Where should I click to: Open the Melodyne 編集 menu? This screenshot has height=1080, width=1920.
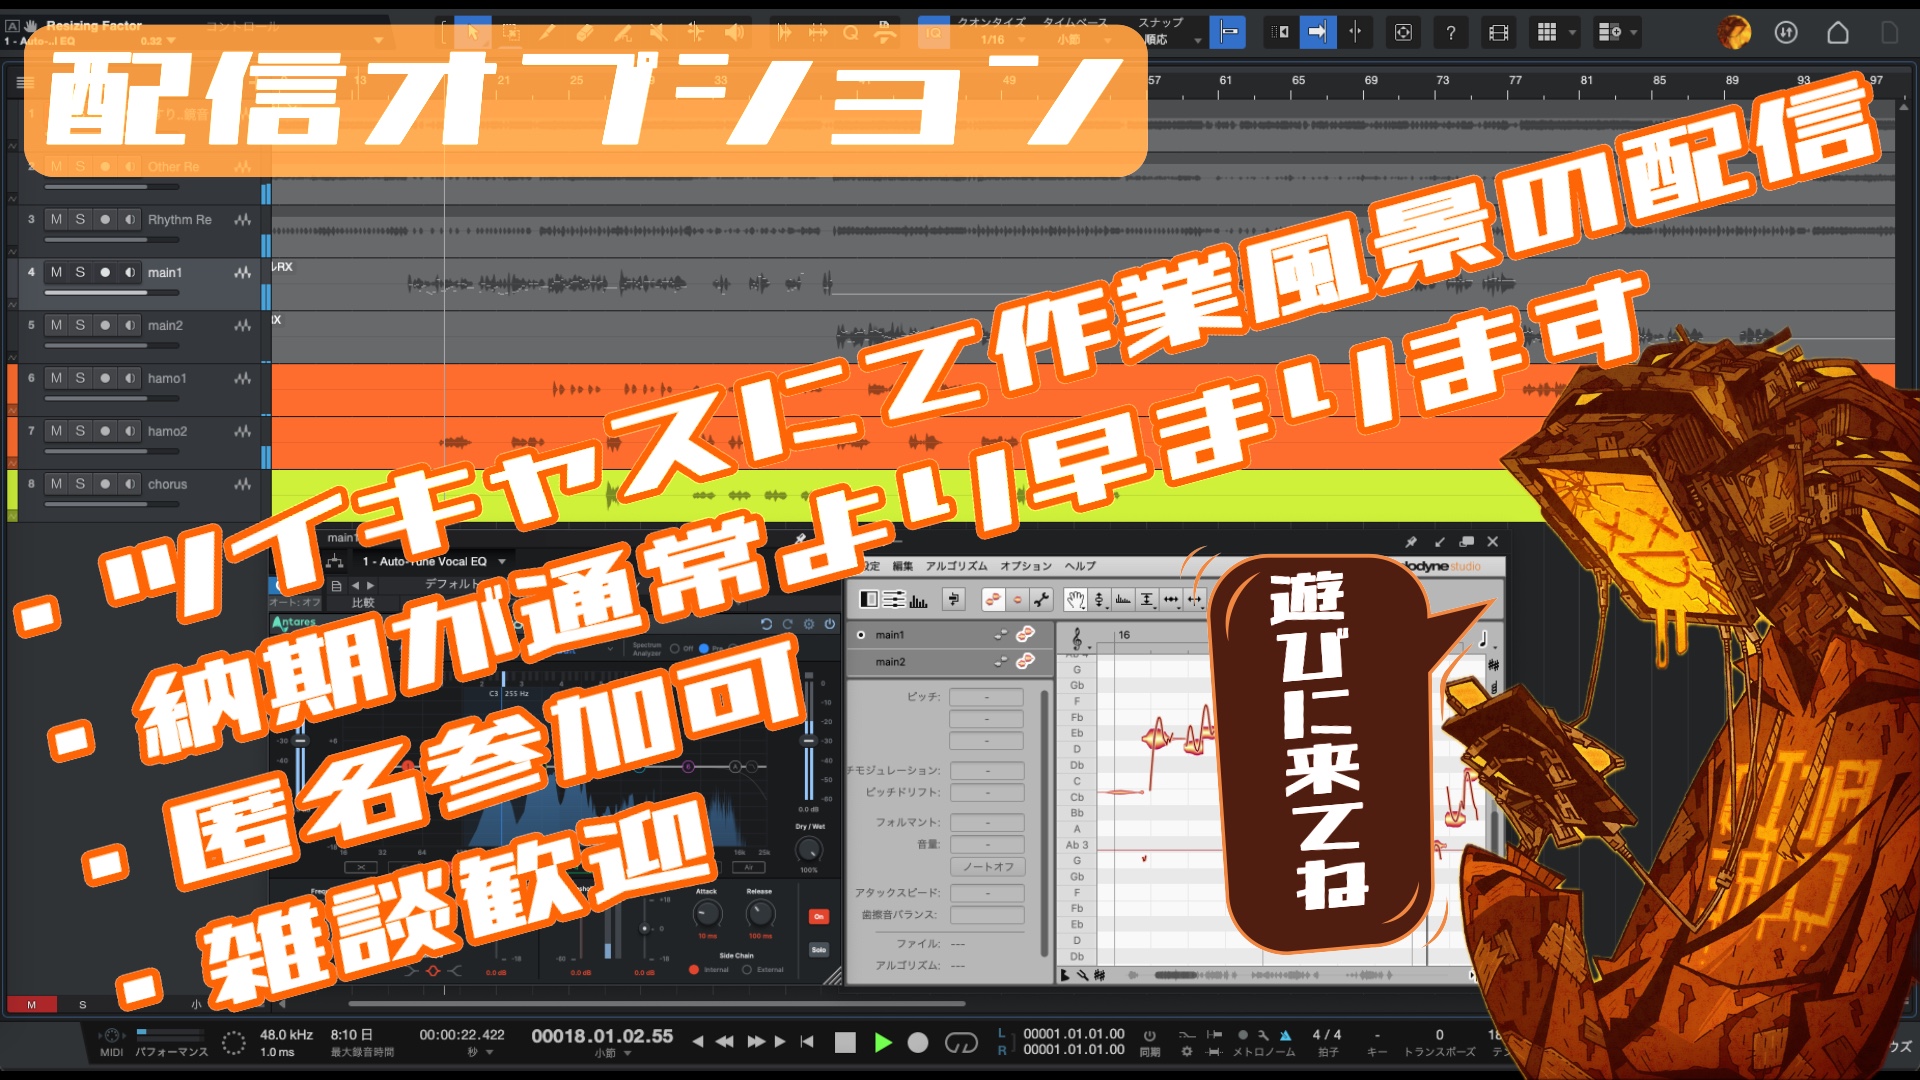(903, 566)
